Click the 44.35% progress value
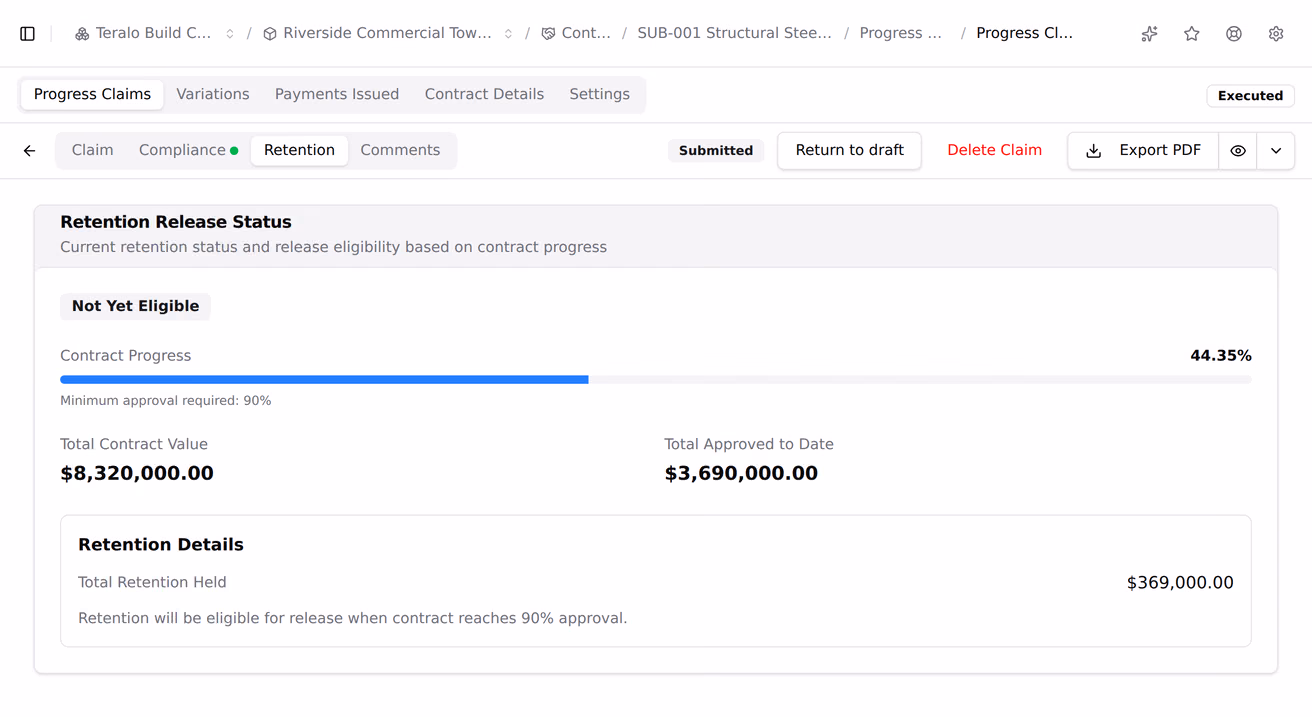 tap(1221, 356)
